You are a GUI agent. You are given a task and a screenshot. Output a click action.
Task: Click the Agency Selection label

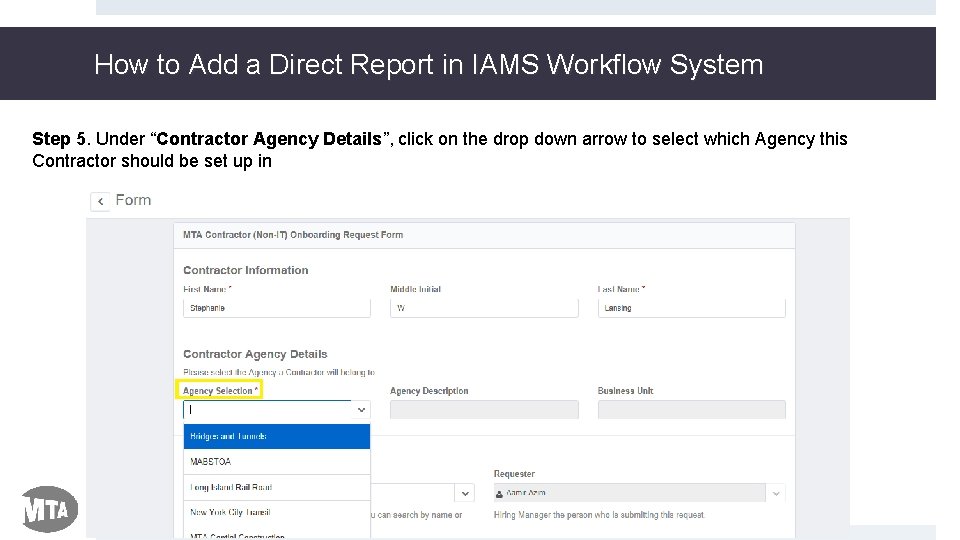click(220, 391)
